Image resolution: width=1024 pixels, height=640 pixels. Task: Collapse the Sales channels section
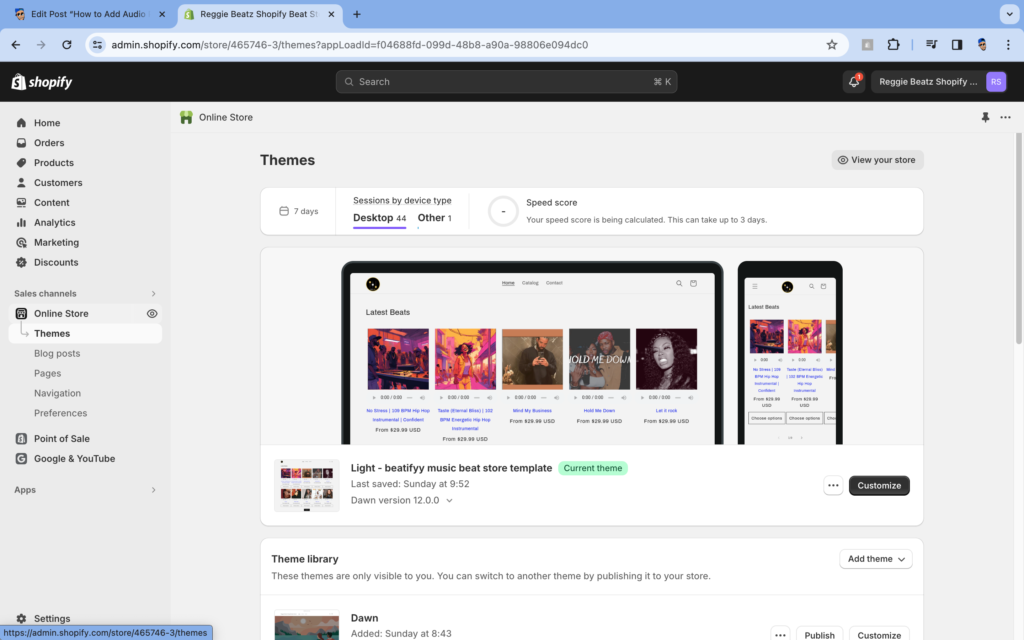pos(152,293)
